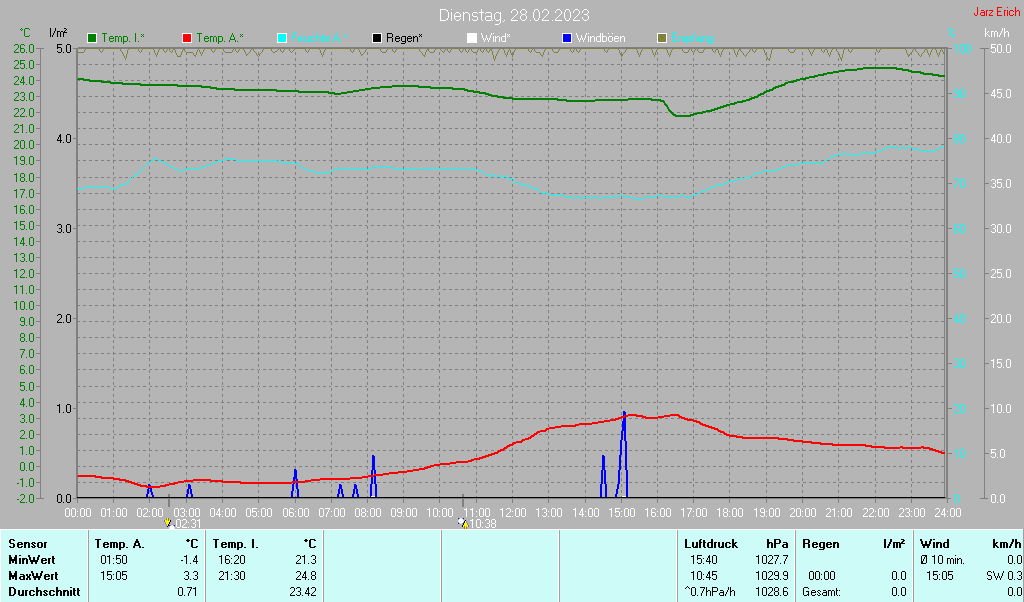Click the 24:00 time axis label

[948, 513]
